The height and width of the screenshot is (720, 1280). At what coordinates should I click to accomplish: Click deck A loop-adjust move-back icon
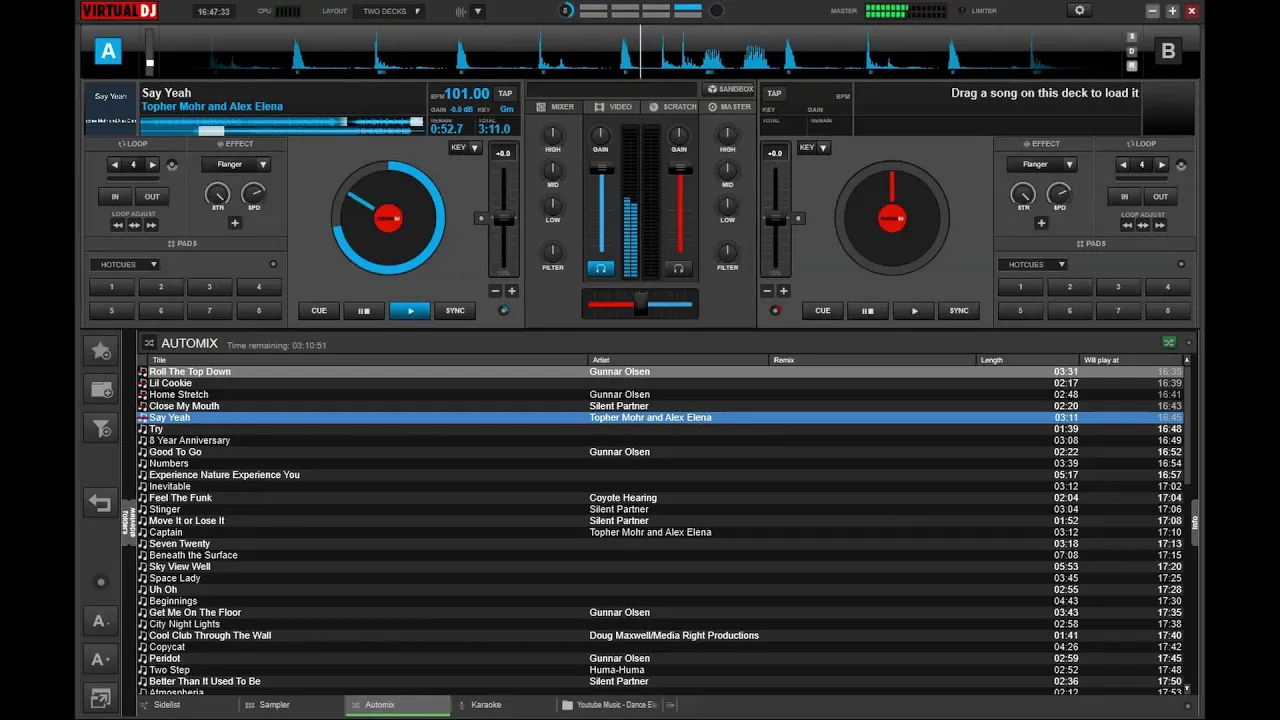coord(118,225)
